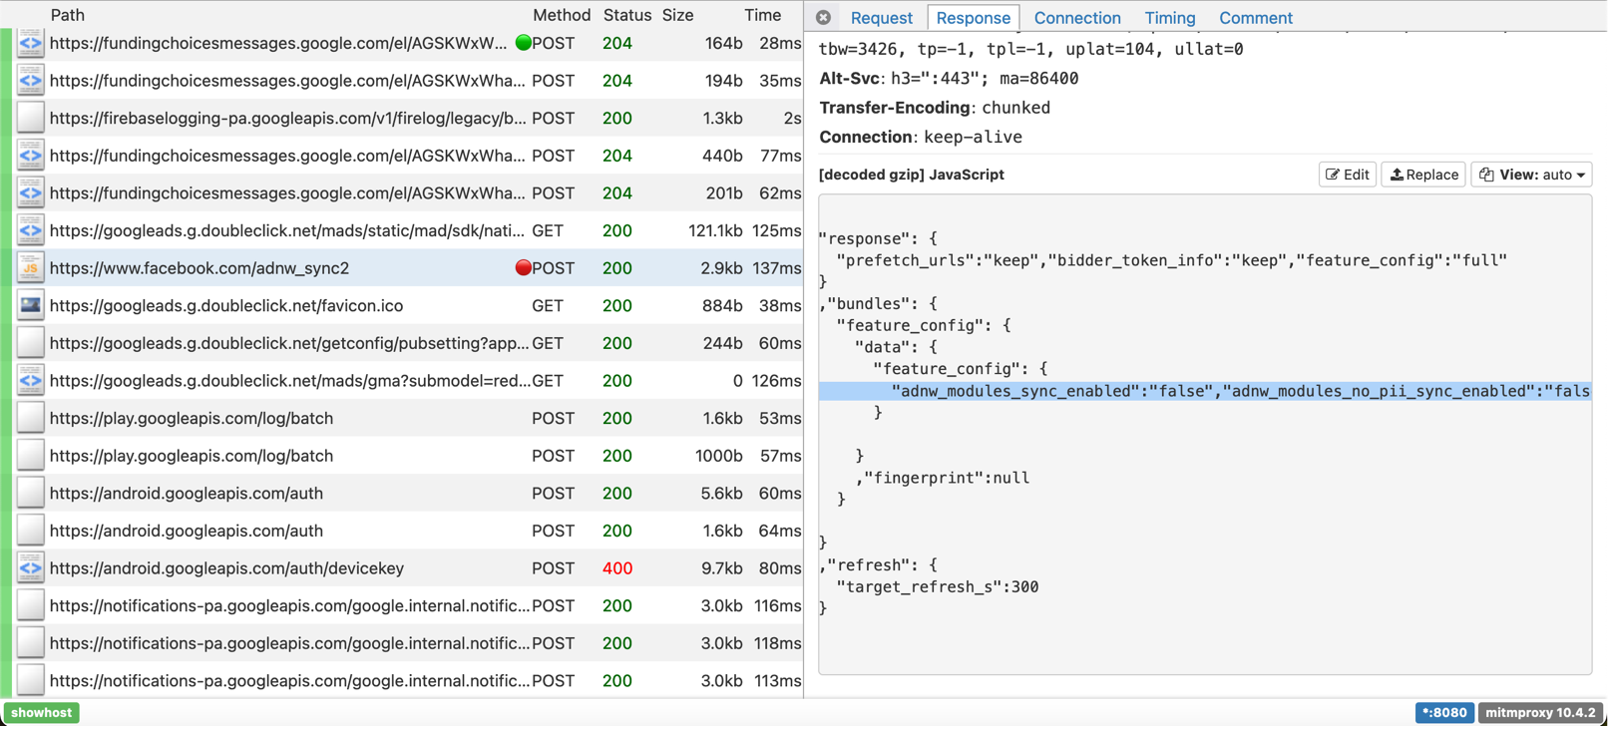Click the code icon for auth/devicekey flow
Image resolution: width=1610 pixels, height=730 pixels.
31,568
